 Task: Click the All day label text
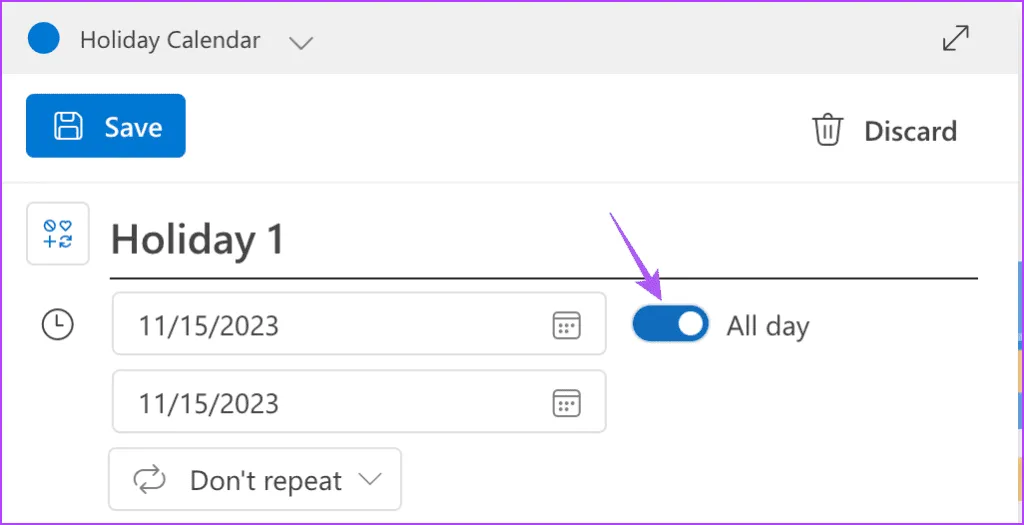768,326
